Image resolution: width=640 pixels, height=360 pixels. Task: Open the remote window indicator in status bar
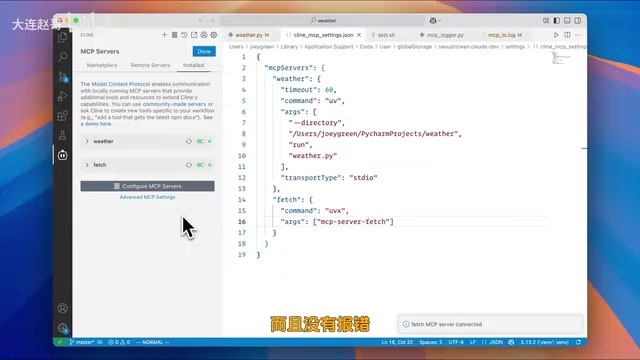pos(60,342)
